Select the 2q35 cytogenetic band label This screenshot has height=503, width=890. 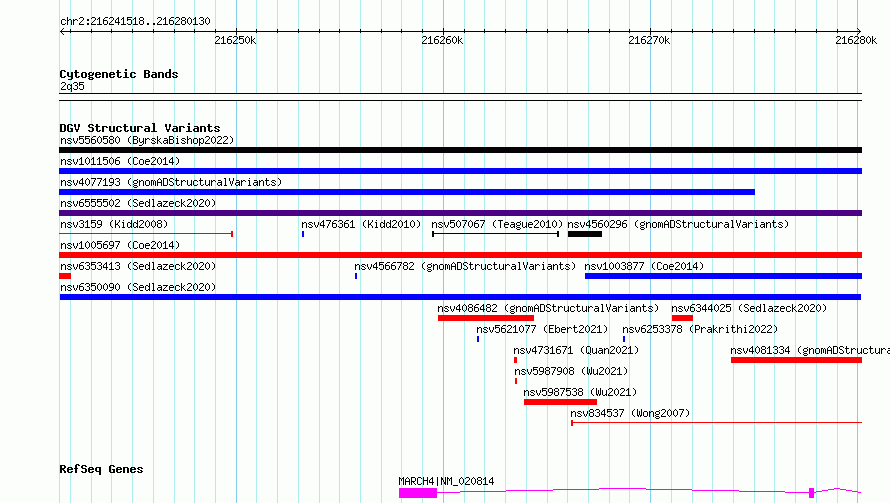point(72,86)
